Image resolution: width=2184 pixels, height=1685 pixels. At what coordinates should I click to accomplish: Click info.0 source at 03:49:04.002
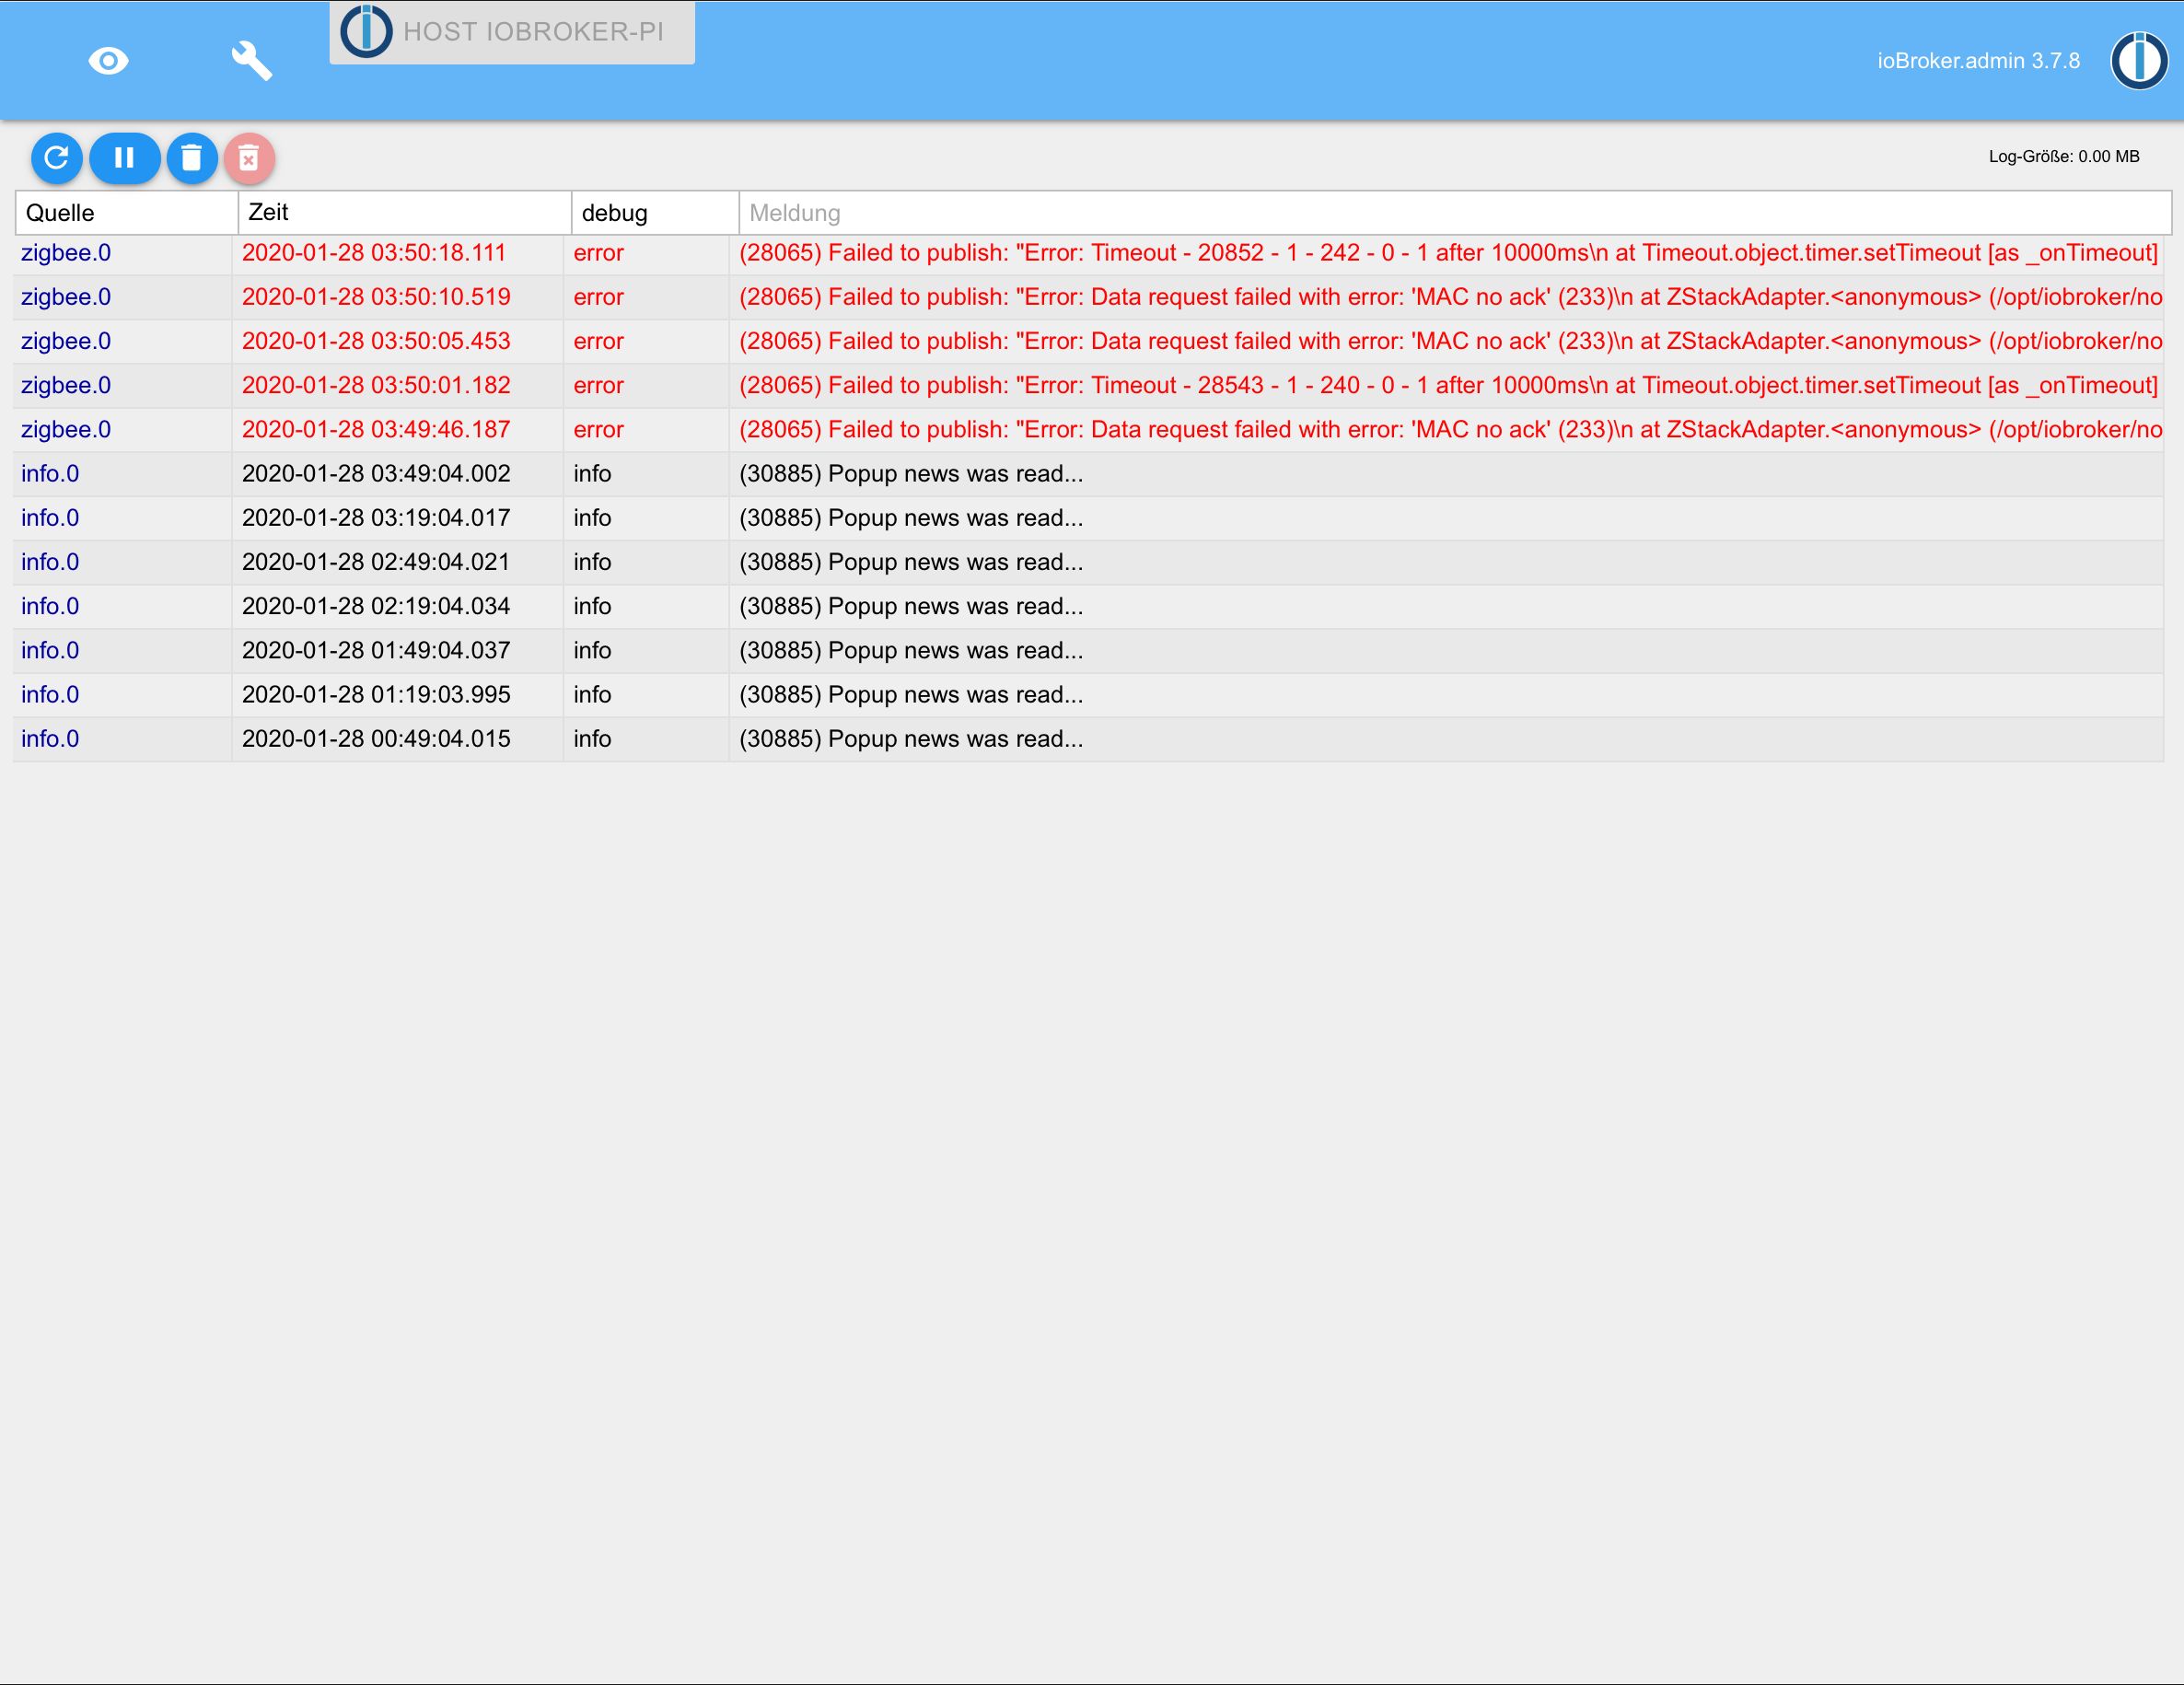point(50,474)
